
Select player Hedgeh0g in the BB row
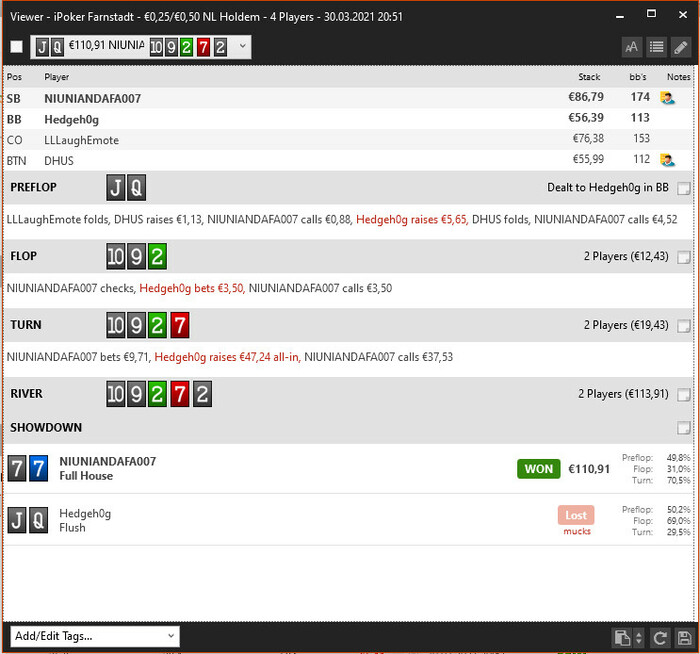[x=71, y=119]
